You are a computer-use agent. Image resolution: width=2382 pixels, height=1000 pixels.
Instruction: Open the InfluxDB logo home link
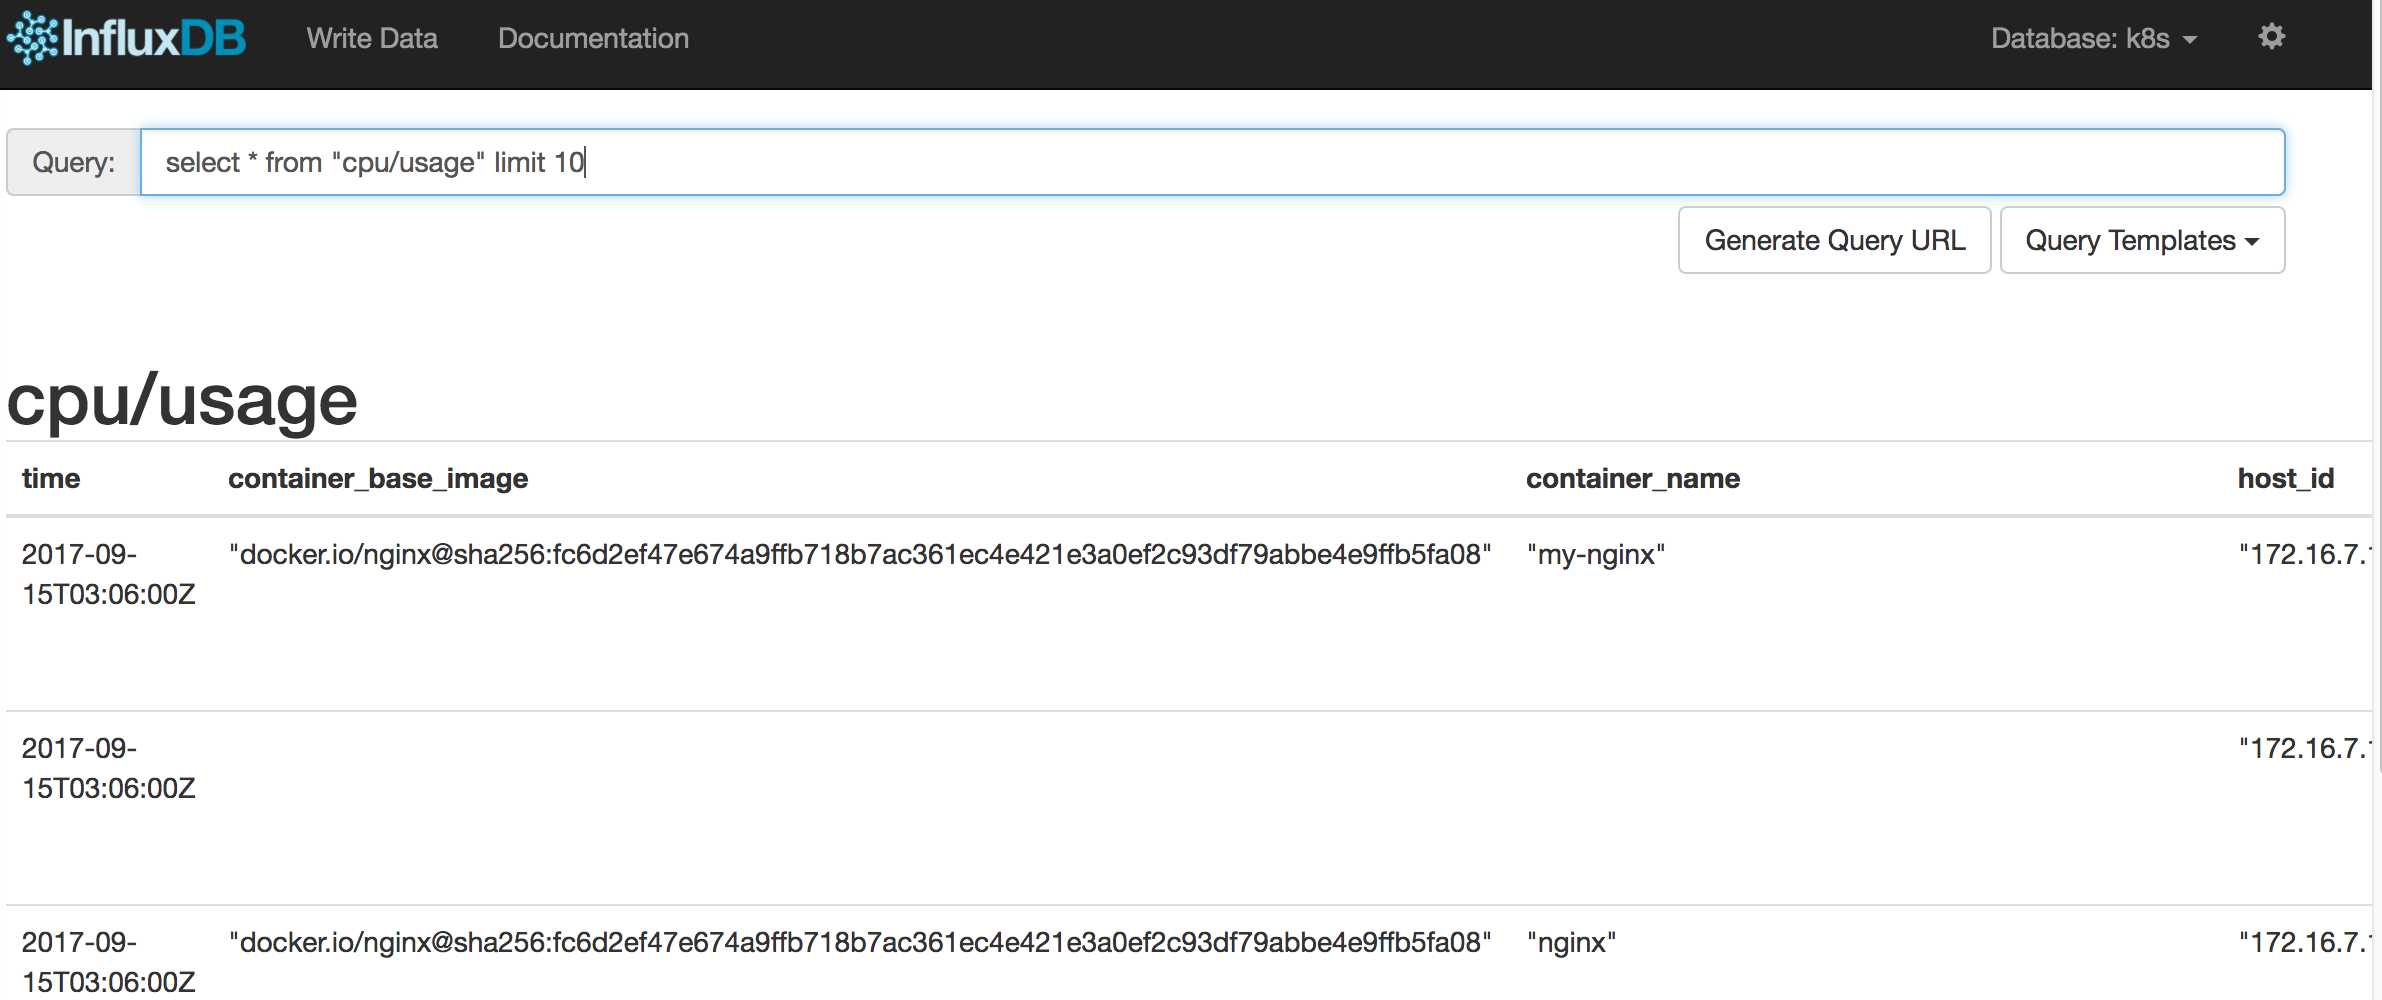[126, 38]
